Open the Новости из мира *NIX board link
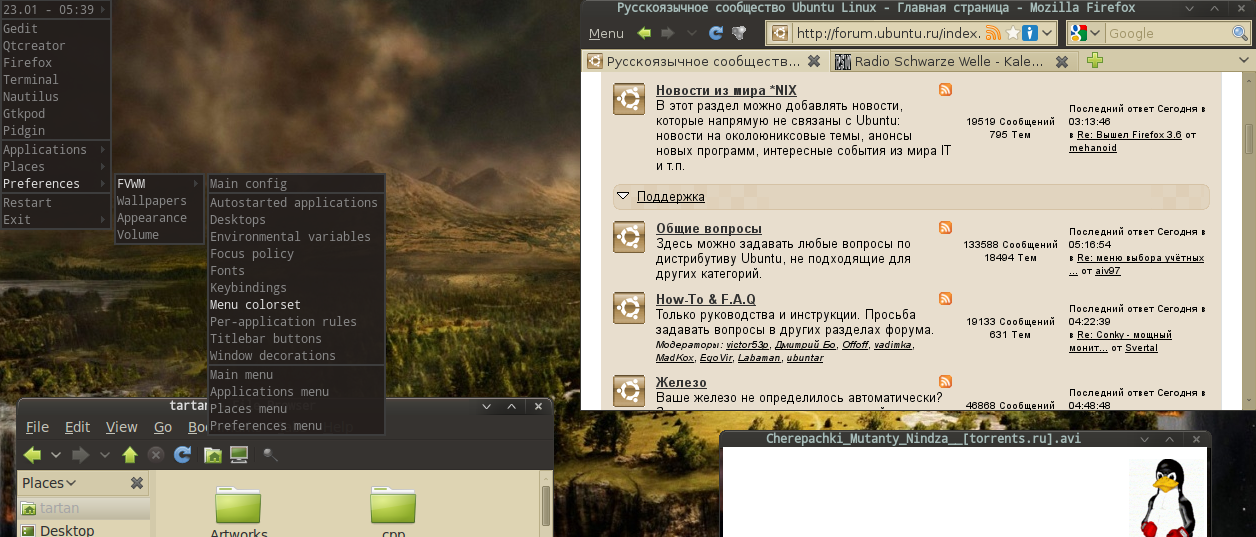 [726, 91]
